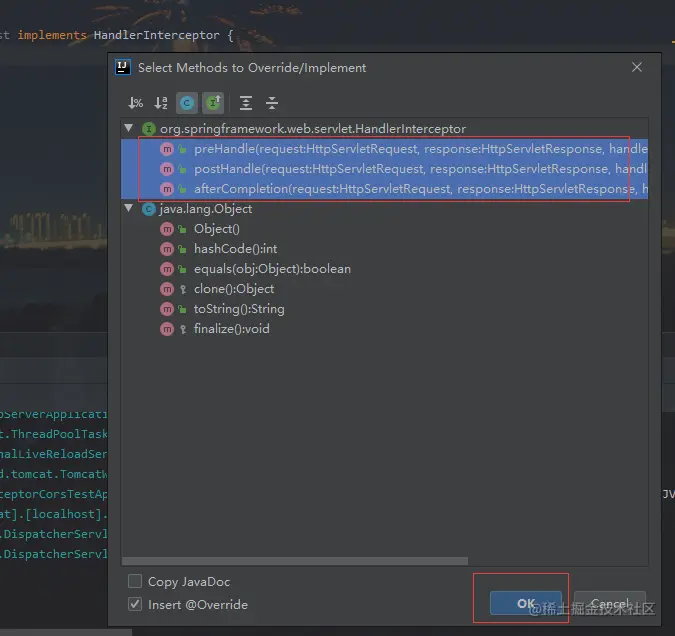This screenshot has width=675, height=636.
Task: Close the Override/Implement dialog
Action: 637,67
